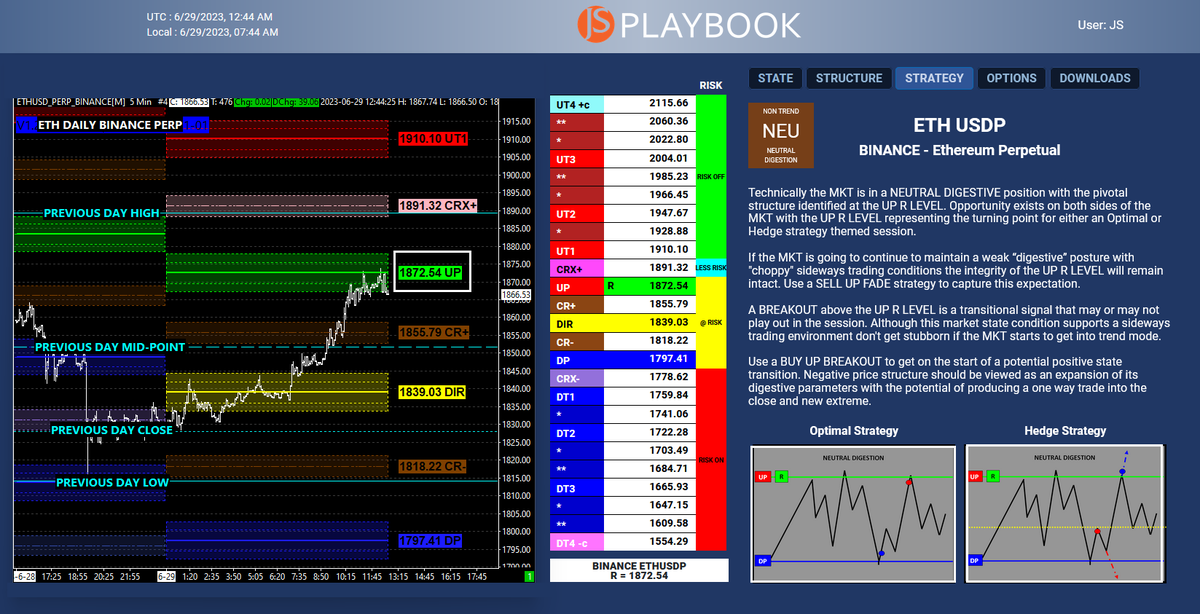Select the 1554.29 value cell
Viewport: 1200px width, 614px height.
650,541
